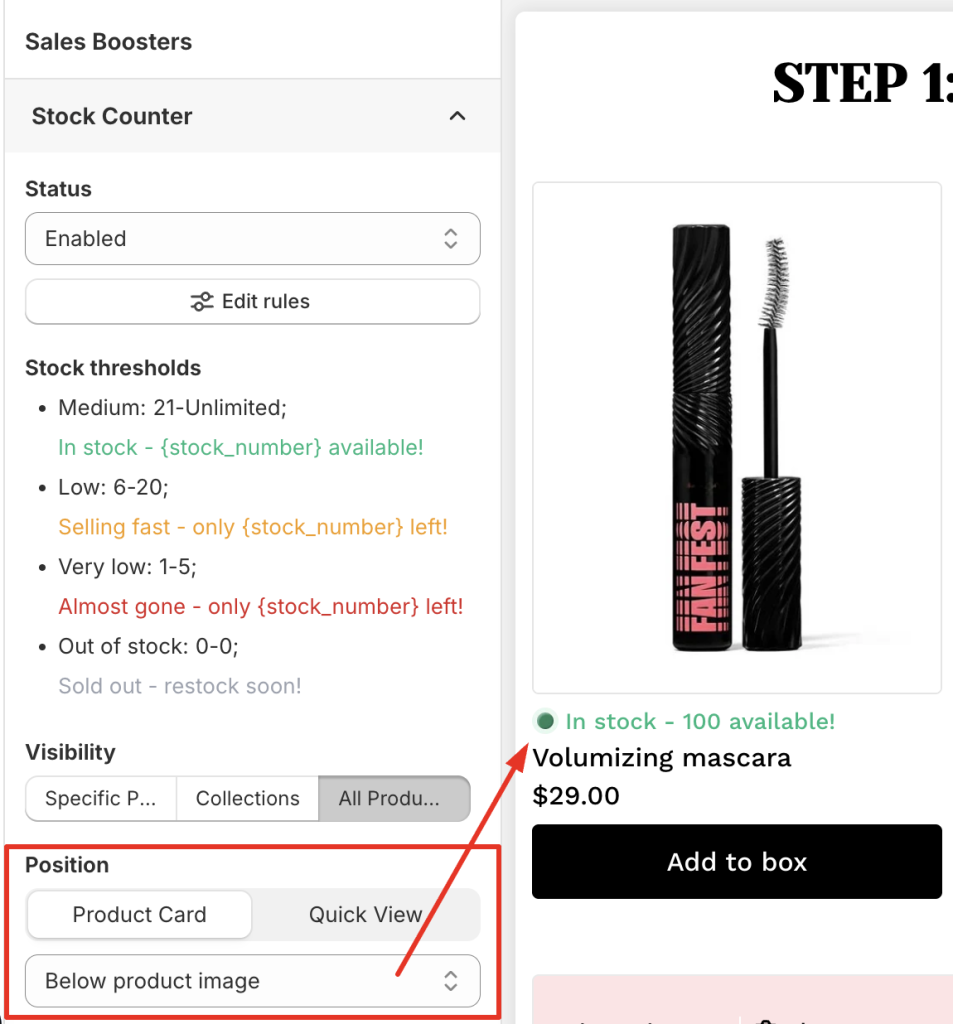Click the up-down arrows on Status select
Image resolution: width=953 pixels, height=1024 pixels.
451,239
